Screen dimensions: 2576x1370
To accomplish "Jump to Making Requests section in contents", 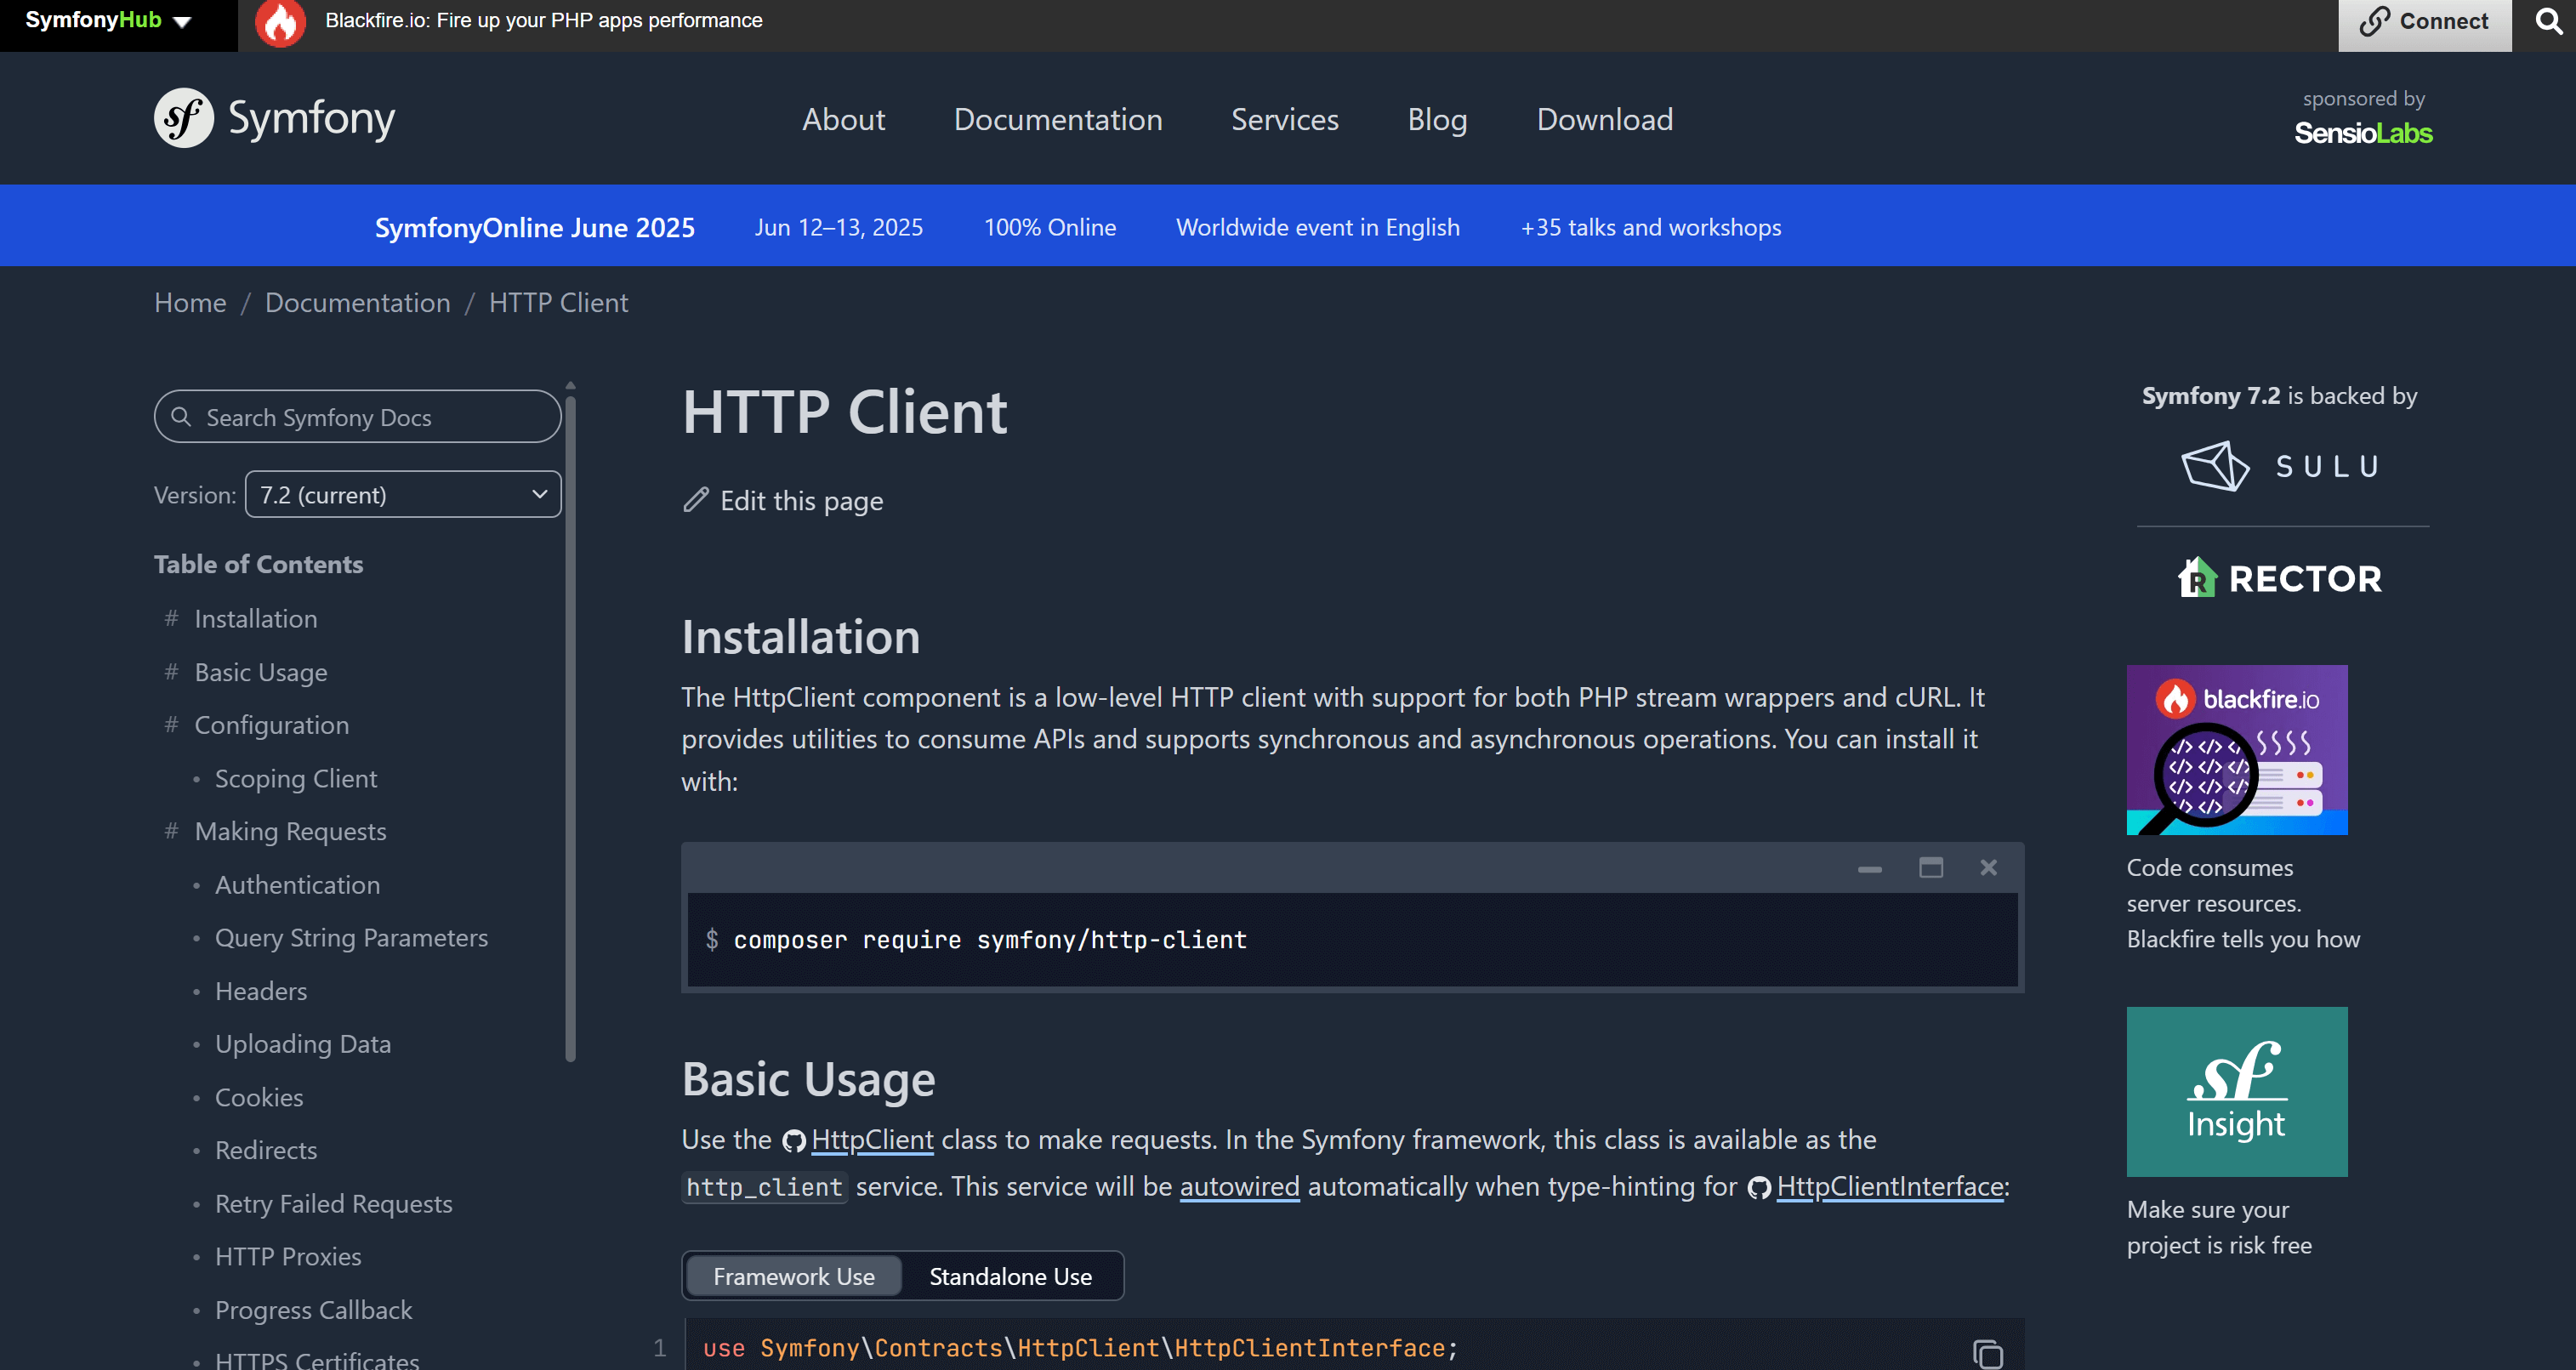I will click(290, 831).
